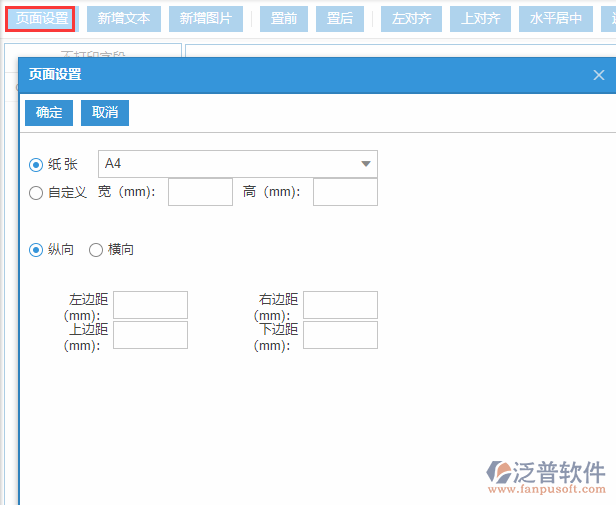Select the 纸张 radio option
This screenshot has height=505, width=616.
[x=36, y=165]
